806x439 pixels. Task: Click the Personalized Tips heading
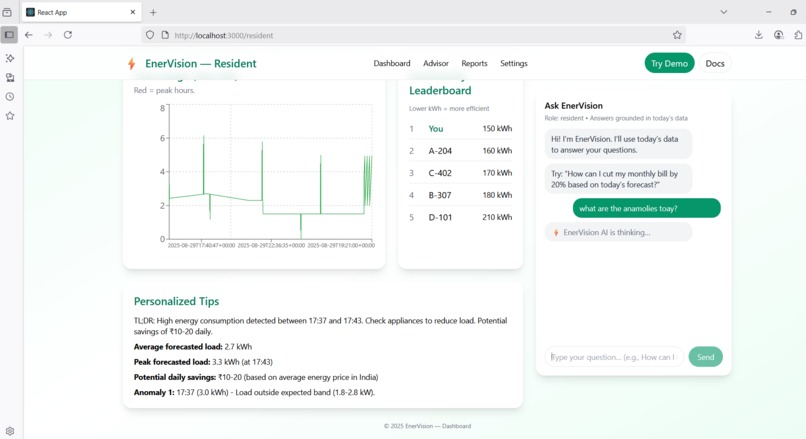click(x=176, y=301)
